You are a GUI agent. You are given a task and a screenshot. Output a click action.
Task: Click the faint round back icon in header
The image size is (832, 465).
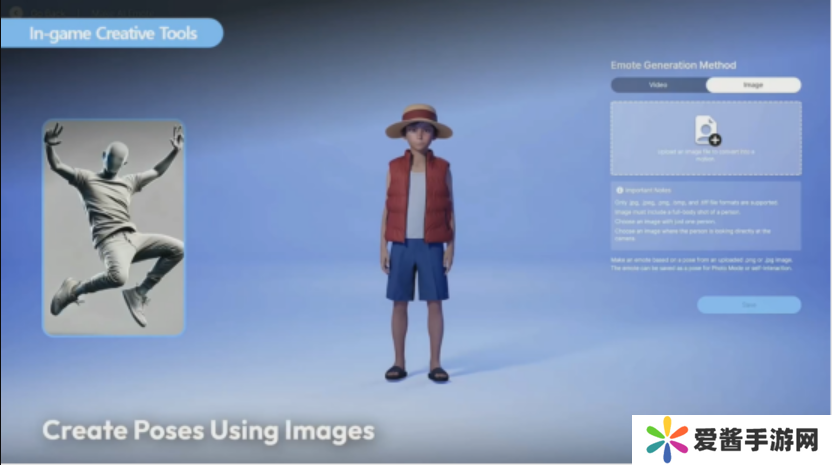pos(15,11)
